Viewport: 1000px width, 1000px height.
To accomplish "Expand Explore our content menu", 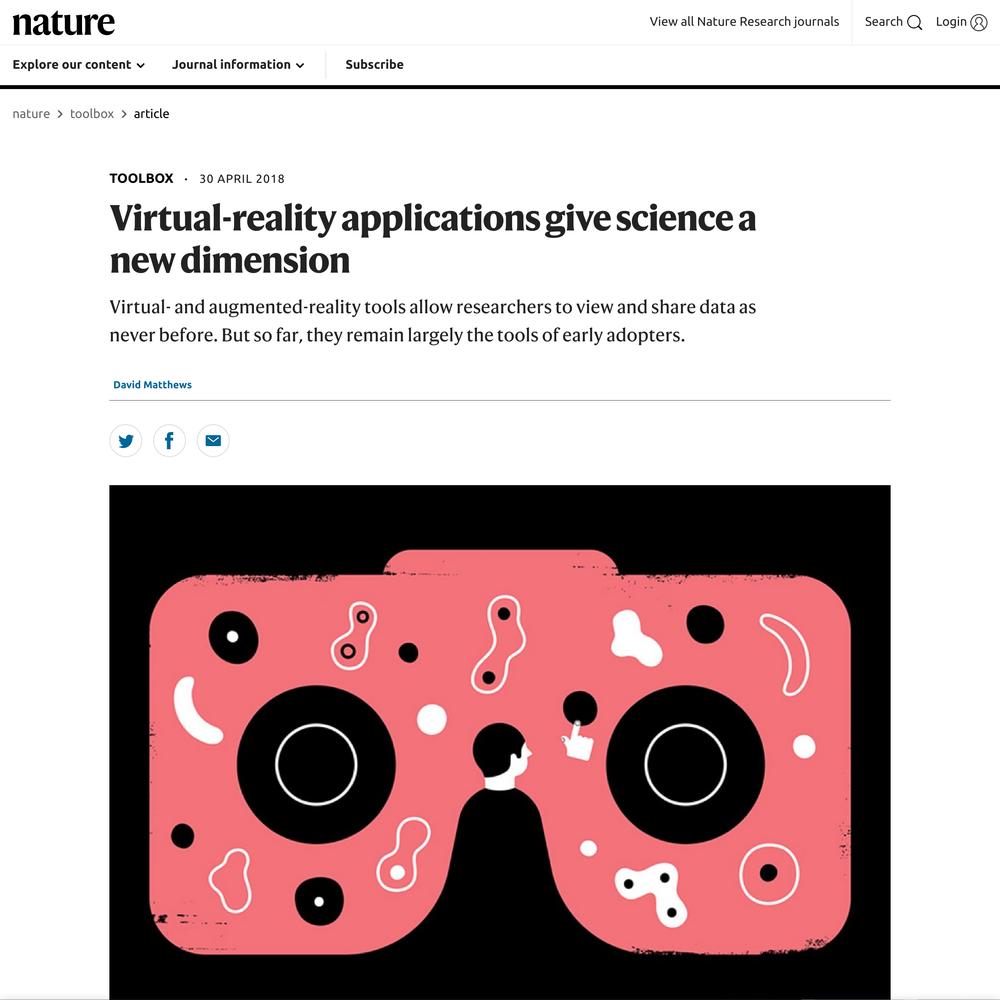I will 78,64.
